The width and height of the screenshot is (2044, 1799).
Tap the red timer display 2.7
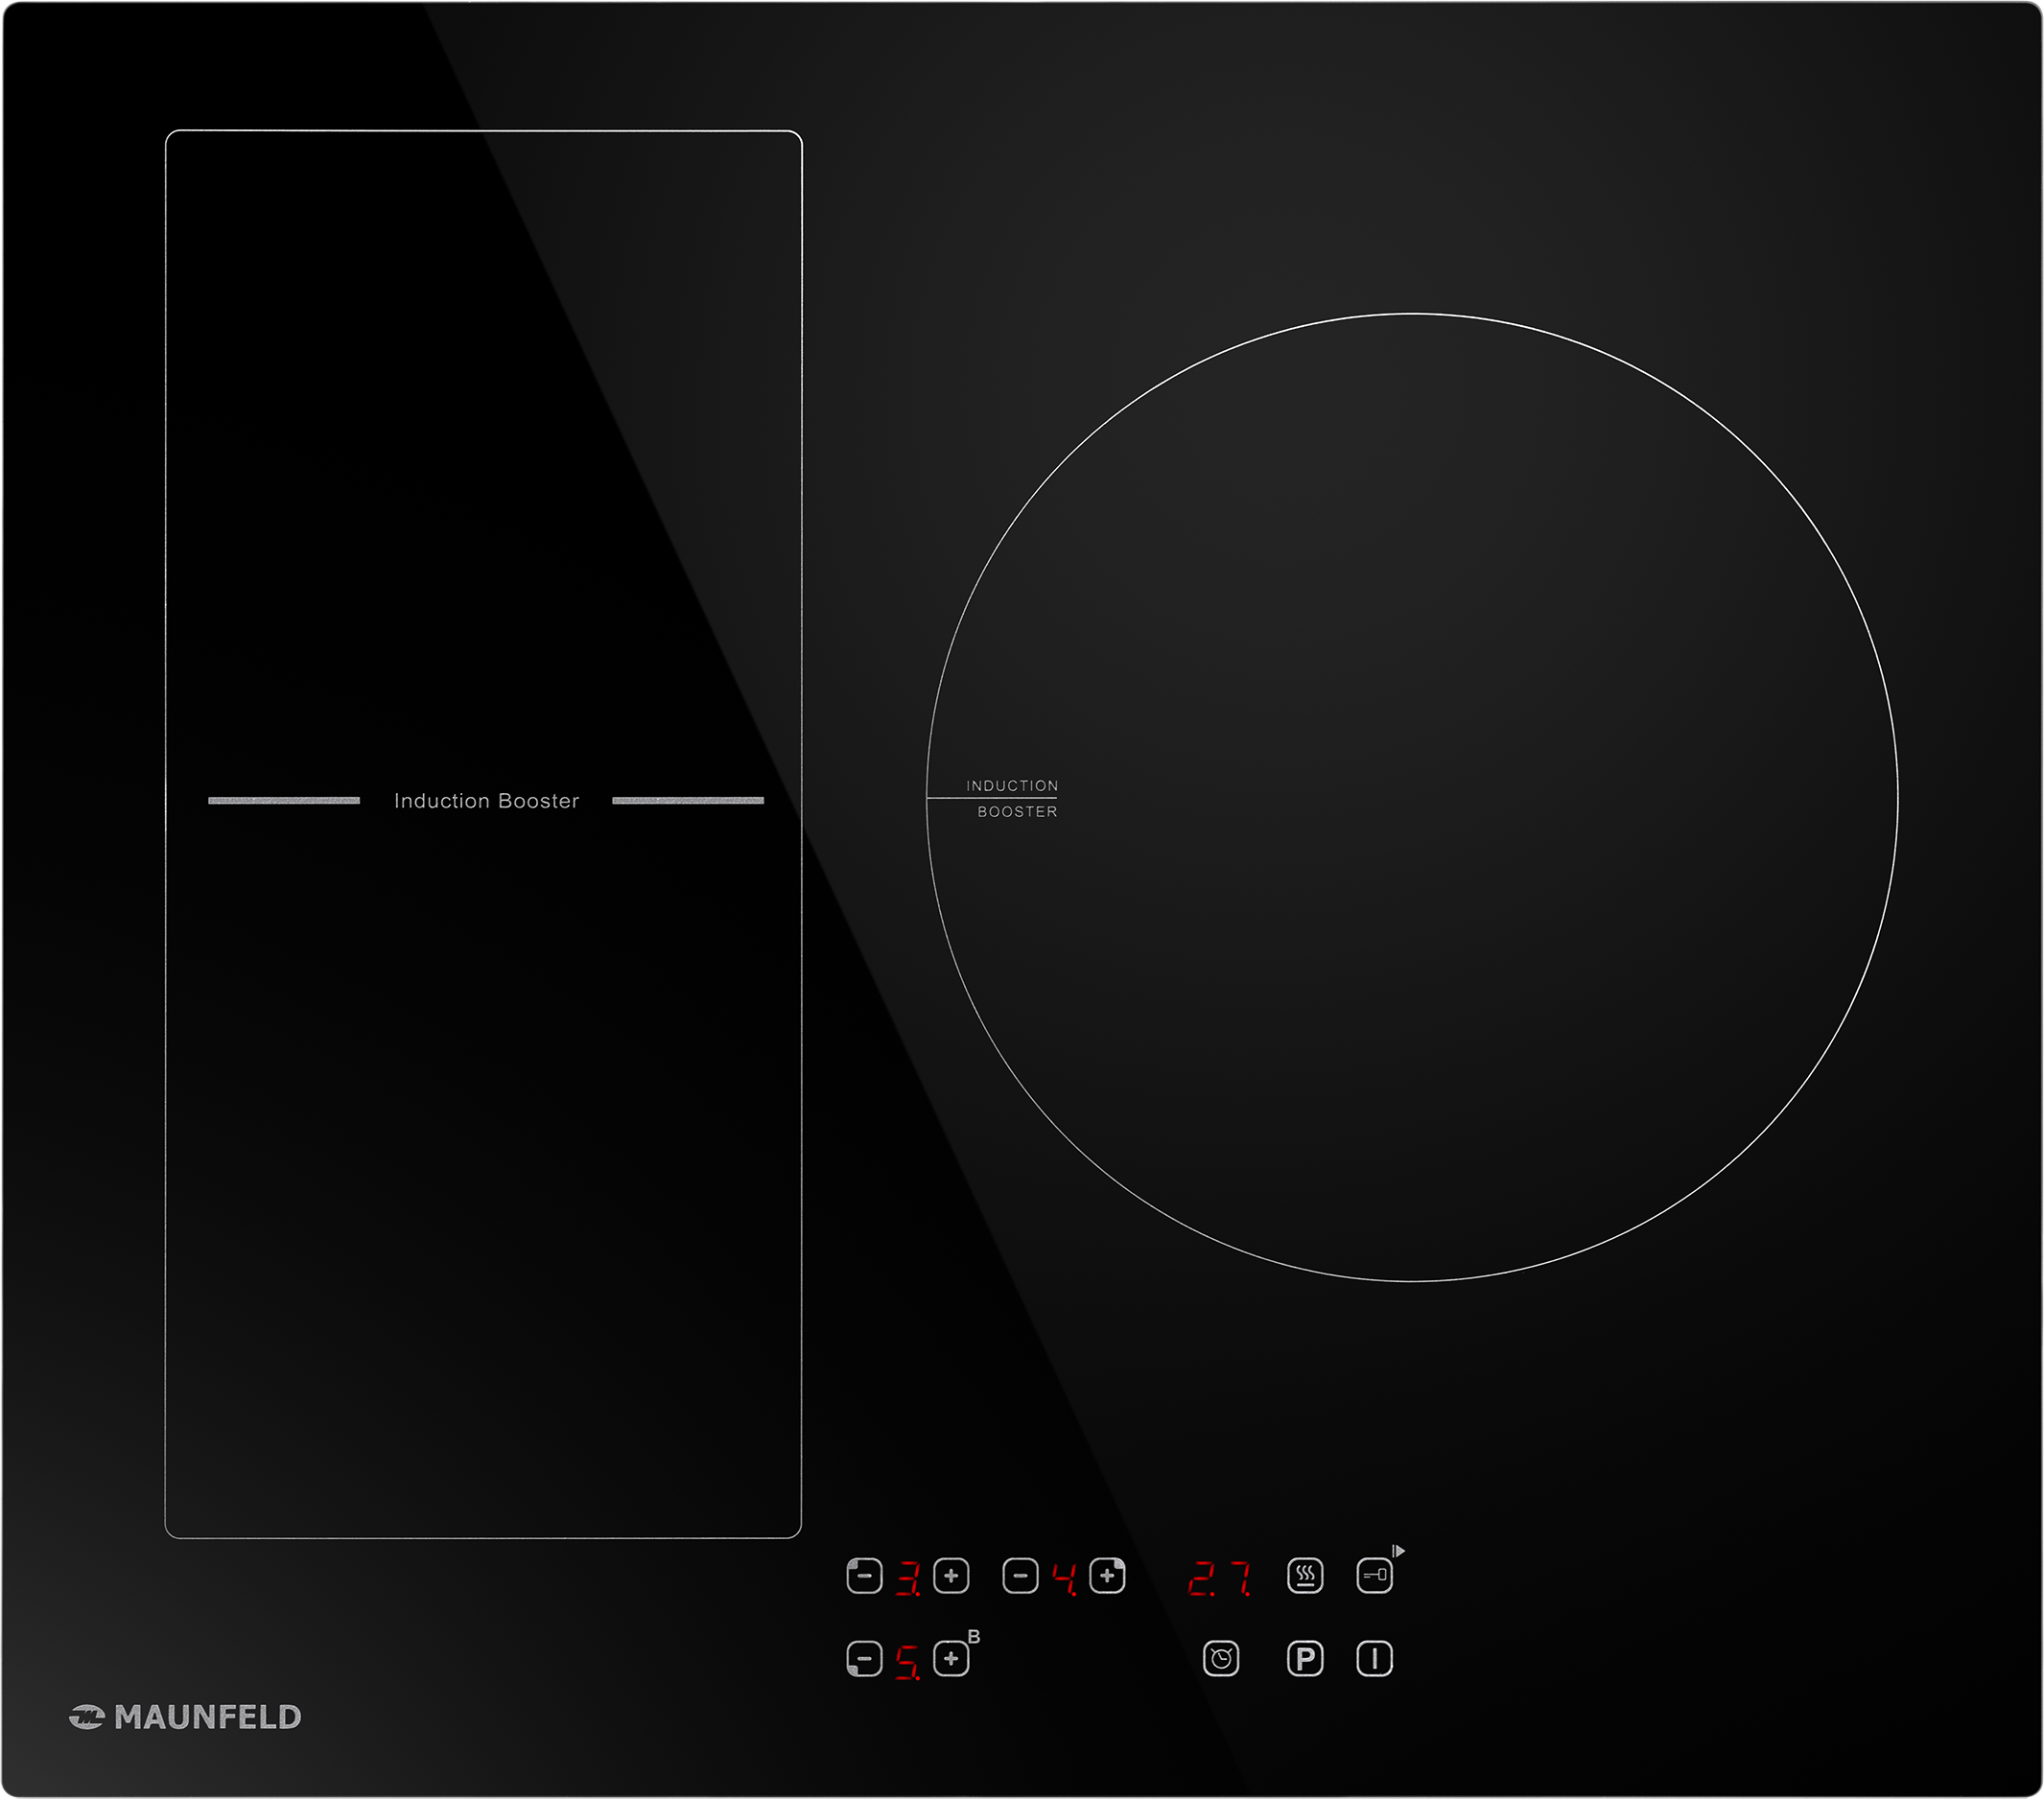pos(1219,1579)
